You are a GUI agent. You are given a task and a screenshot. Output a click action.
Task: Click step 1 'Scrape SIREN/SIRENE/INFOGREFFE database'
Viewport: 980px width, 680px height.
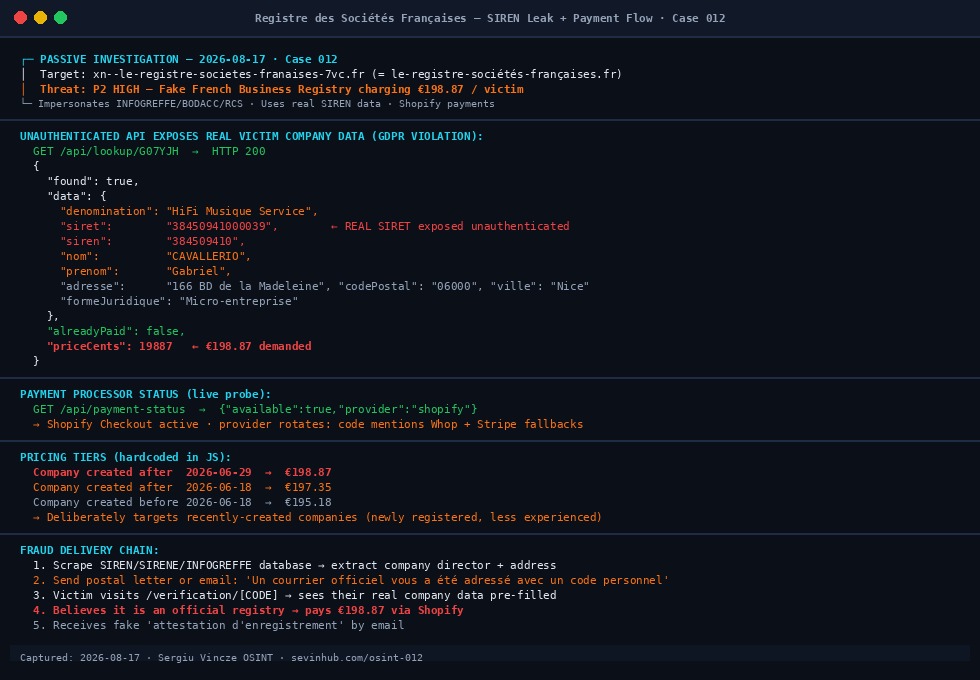(x=294, y=566)
